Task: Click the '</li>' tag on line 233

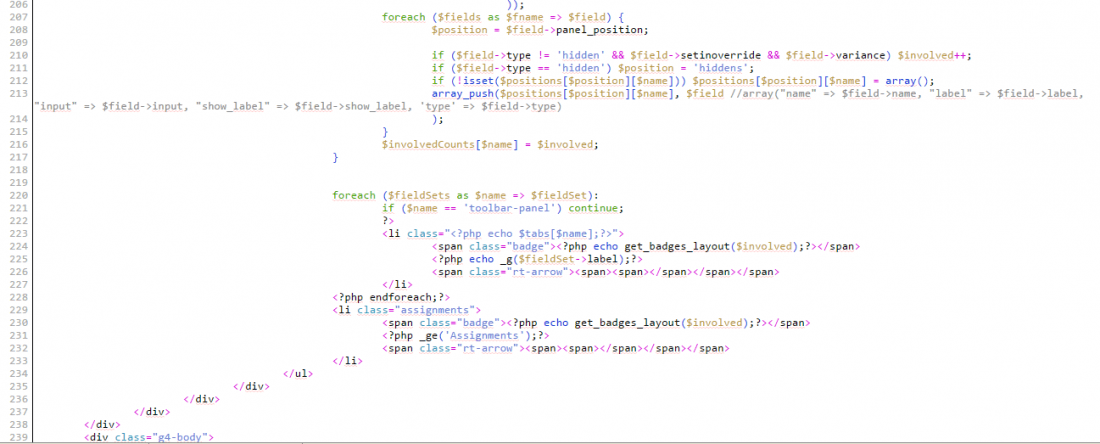Action: point(346,361)
